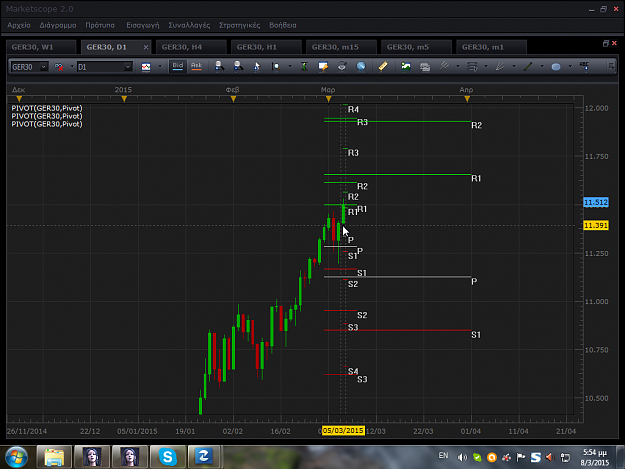Switch to the GER30, H4 tab
Image resolution: width=625 pixels, height=469 pixels.
tap(191, 47)
